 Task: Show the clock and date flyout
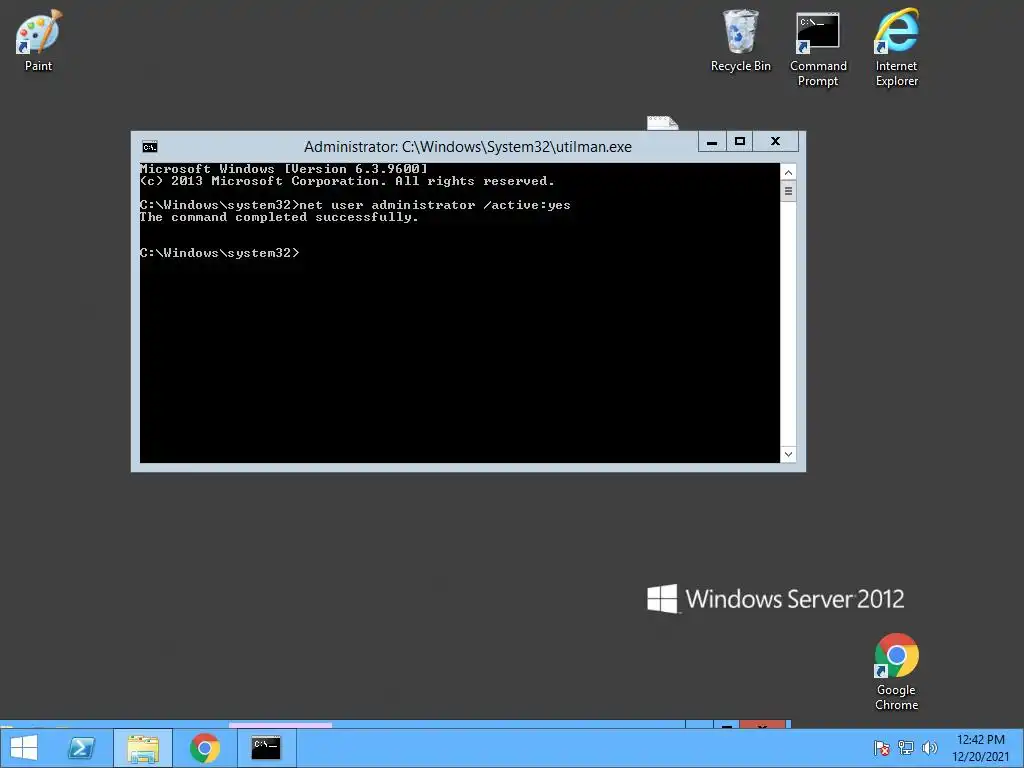(x=980, y=748)
